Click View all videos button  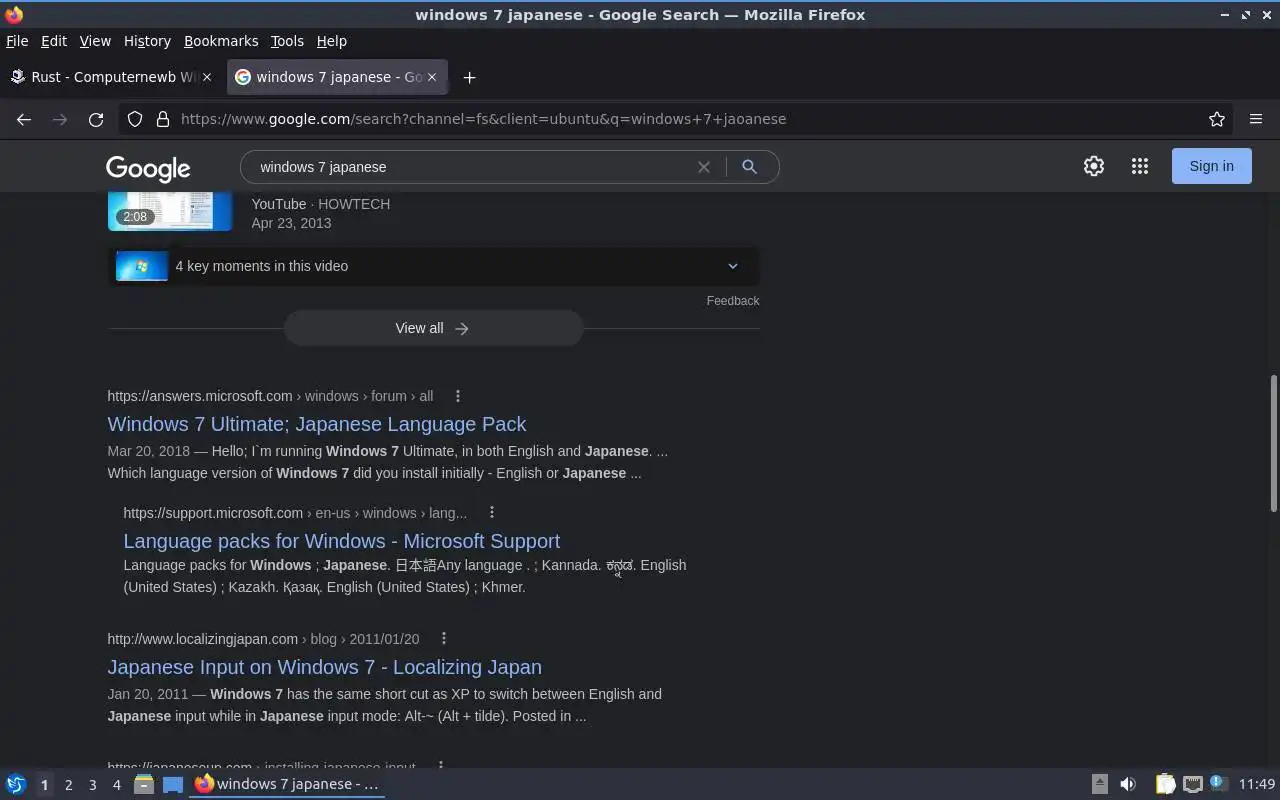pyautogui.click(x=433, y=328)
